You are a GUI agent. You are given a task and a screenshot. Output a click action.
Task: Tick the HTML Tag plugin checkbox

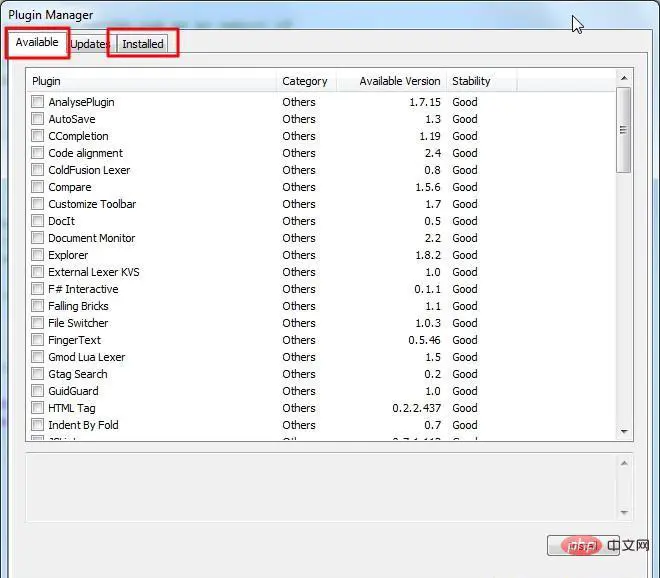coord(37,408)
